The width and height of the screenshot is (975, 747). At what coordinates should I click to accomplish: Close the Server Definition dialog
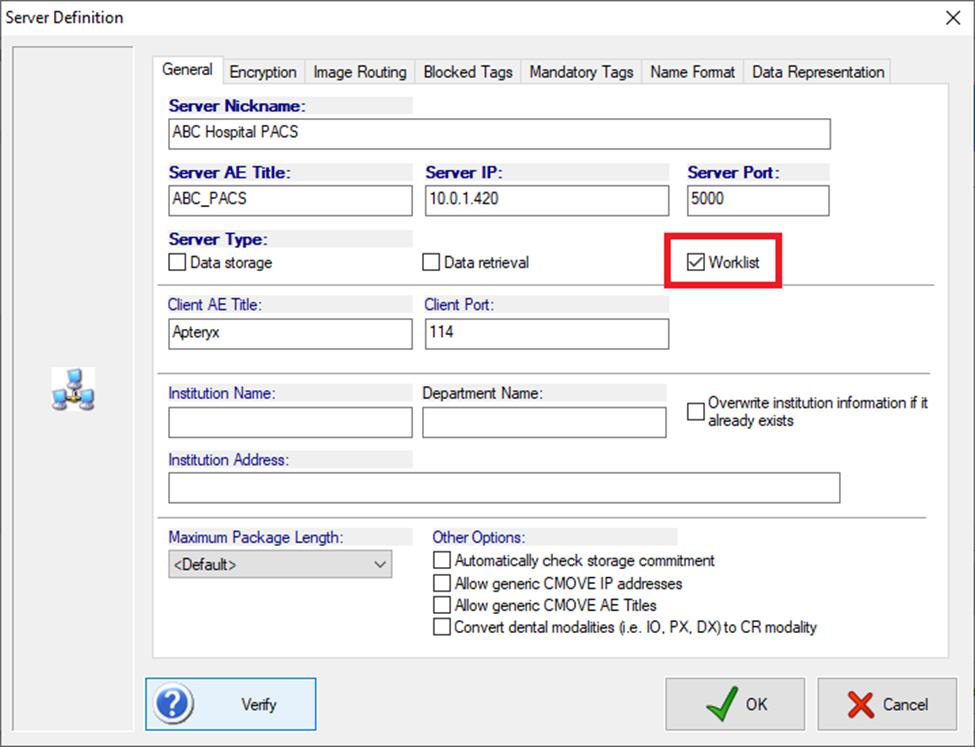(953, 17)
